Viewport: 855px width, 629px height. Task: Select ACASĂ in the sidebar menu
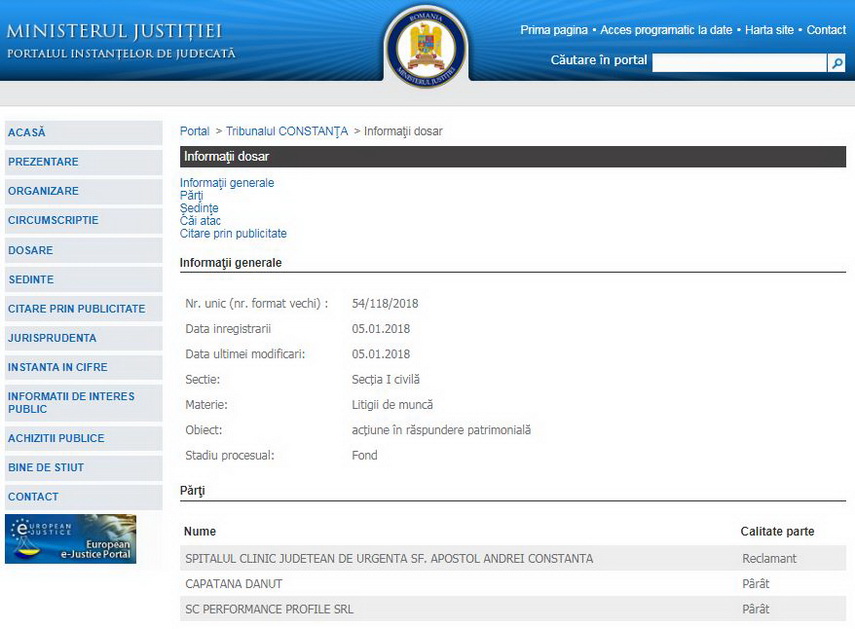click(27, 133)
